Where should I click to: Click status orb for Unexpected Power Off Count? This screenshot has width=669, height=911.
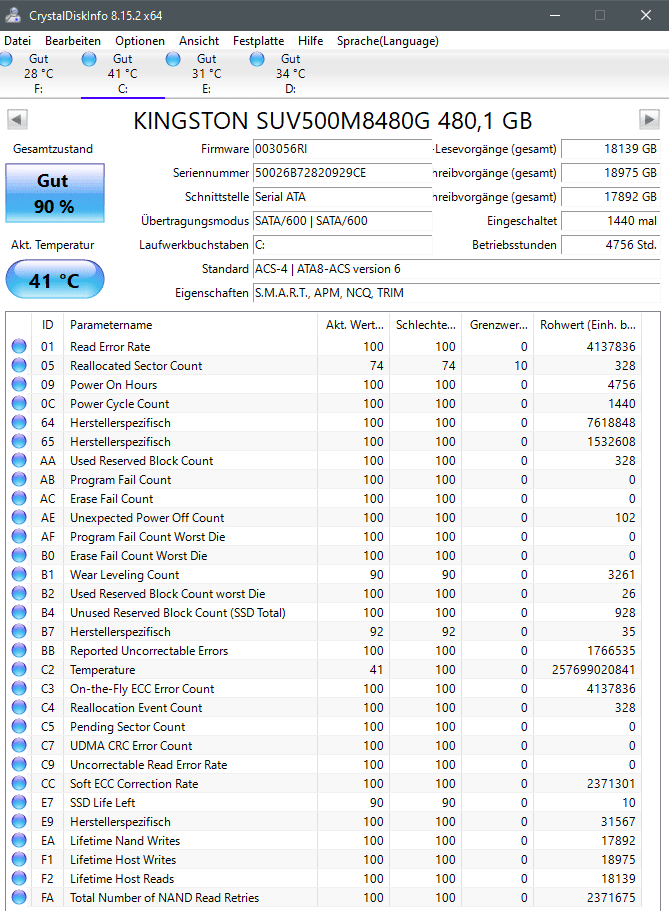(x=19, y=517)
